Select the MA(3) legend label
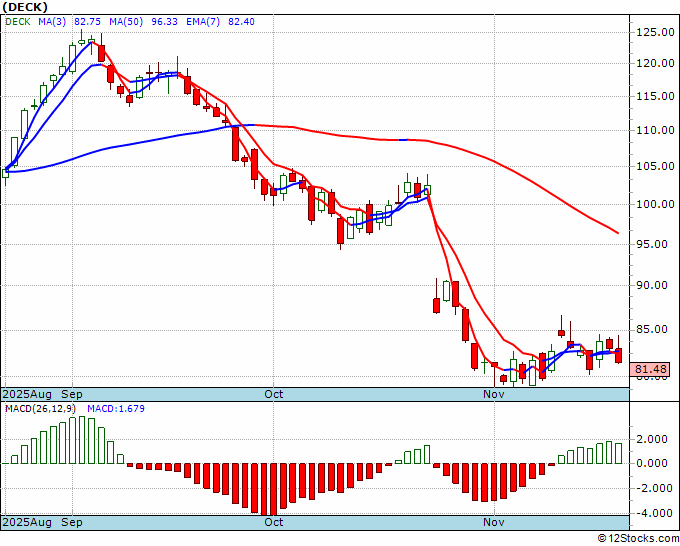Image resolution: width=680 pixels, height=546 pixels. pyautogui.click(x=52, y=22)
